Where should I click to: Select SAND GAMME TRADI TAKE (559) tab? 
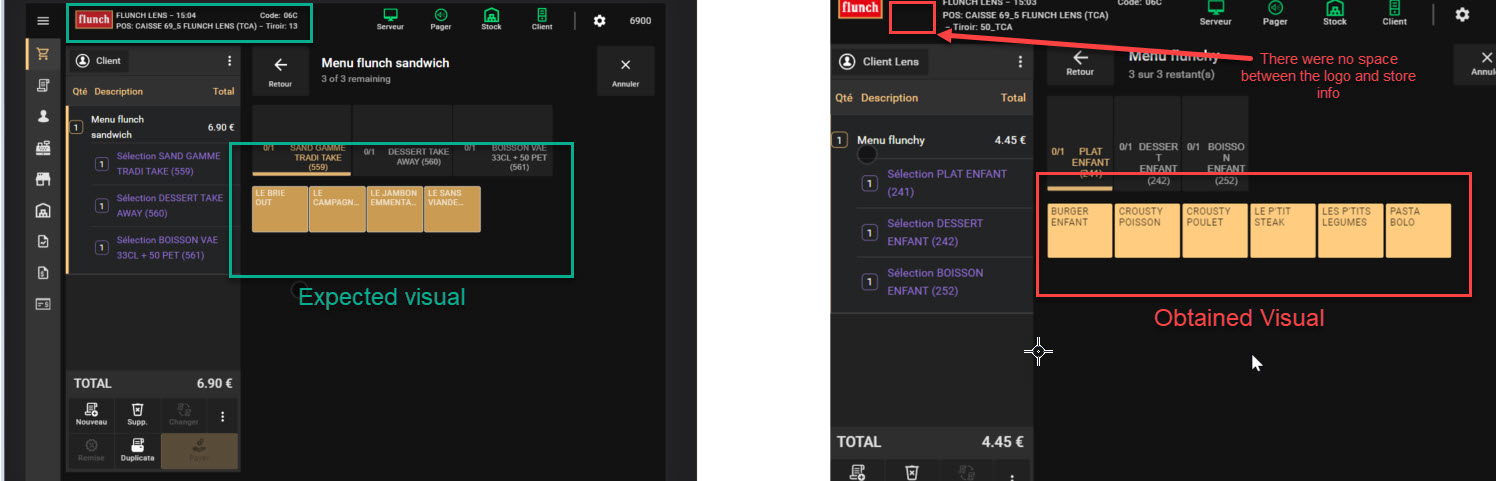point(302,141)
